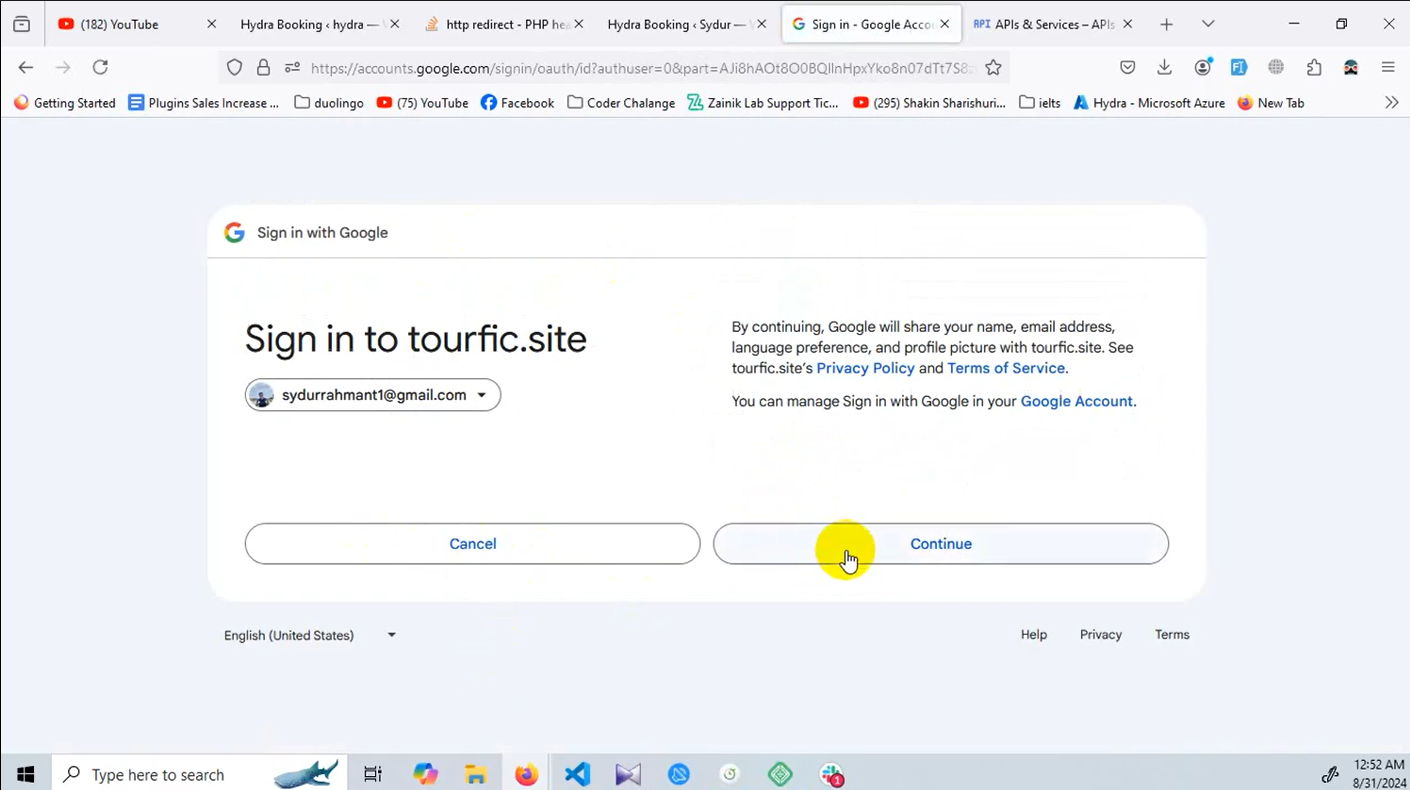The image size is (1410, 790).
Task: Go back to the previous page
Action: 26,67
